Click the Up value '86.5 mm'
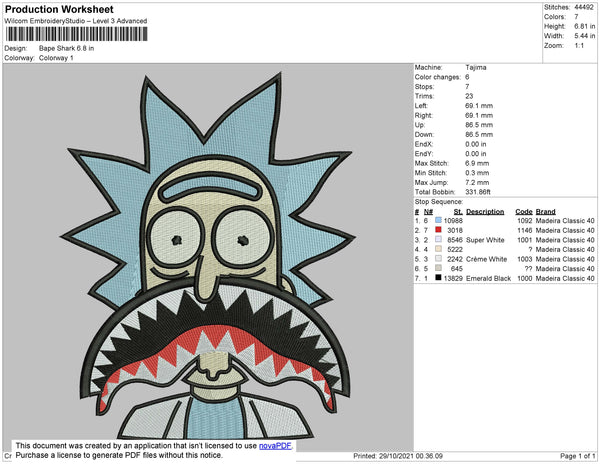 coord(479,125)
